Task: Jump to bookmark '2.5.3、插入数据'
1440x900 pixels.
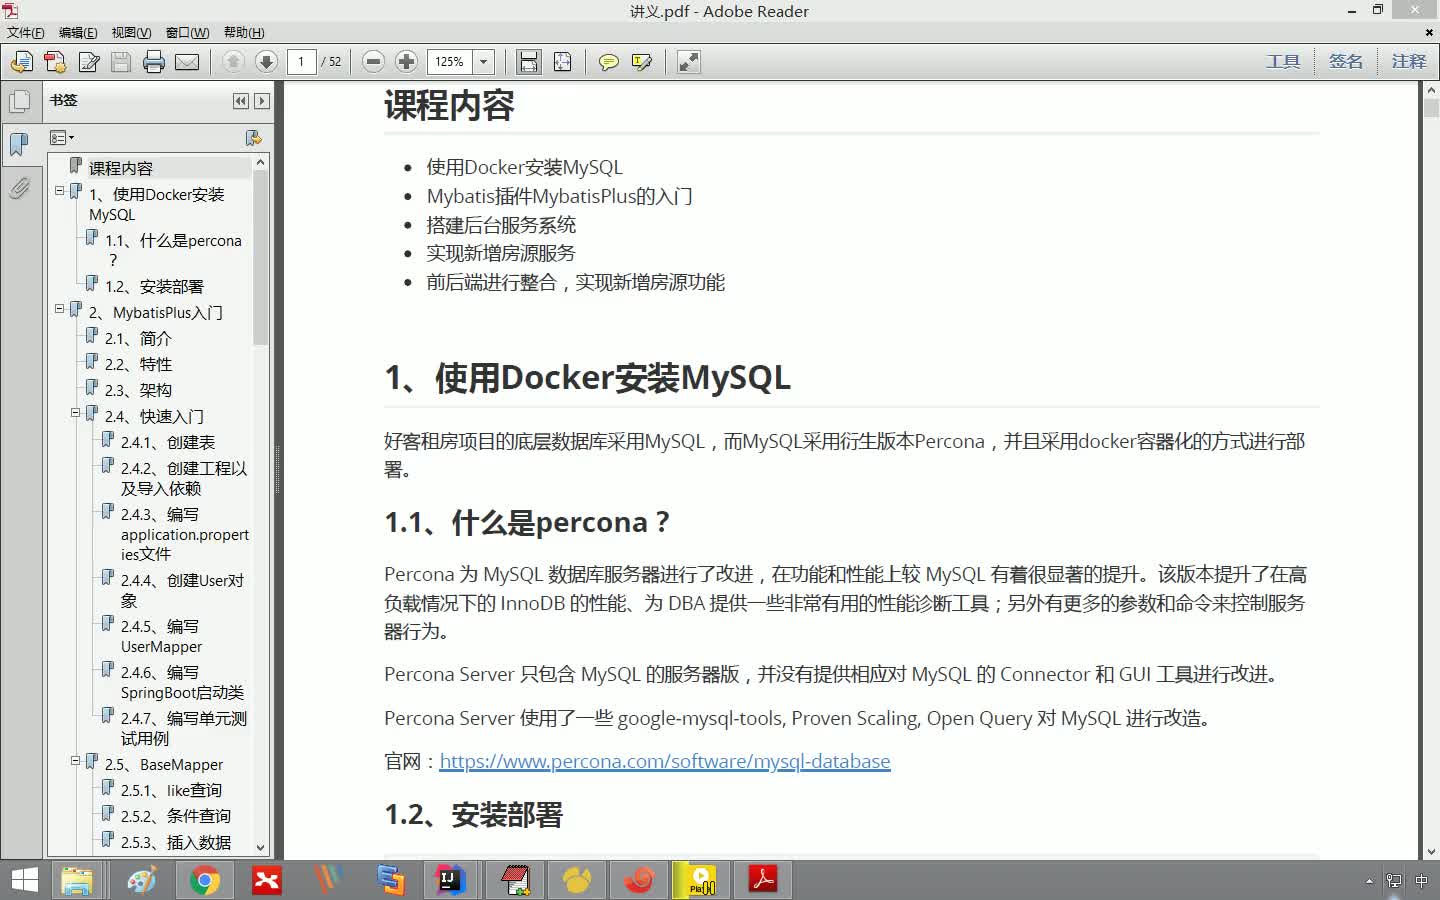Action: tap(176, 842)
